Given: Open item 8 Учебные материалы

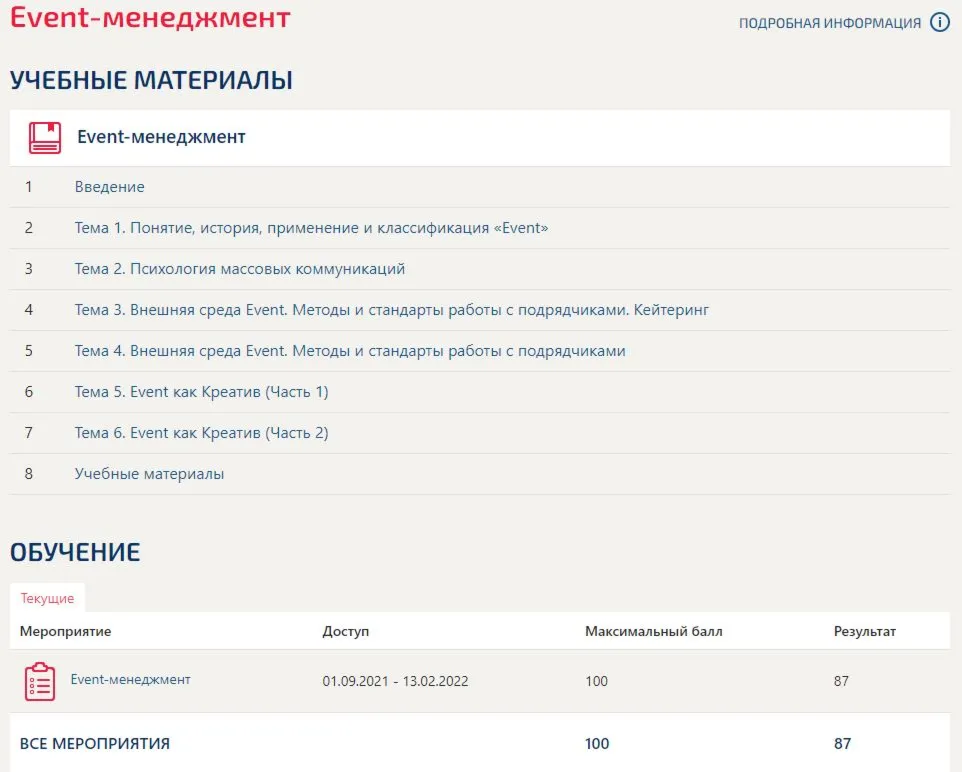Looking at the screenshot, I should pyautogui.click(x=149, y=474).
